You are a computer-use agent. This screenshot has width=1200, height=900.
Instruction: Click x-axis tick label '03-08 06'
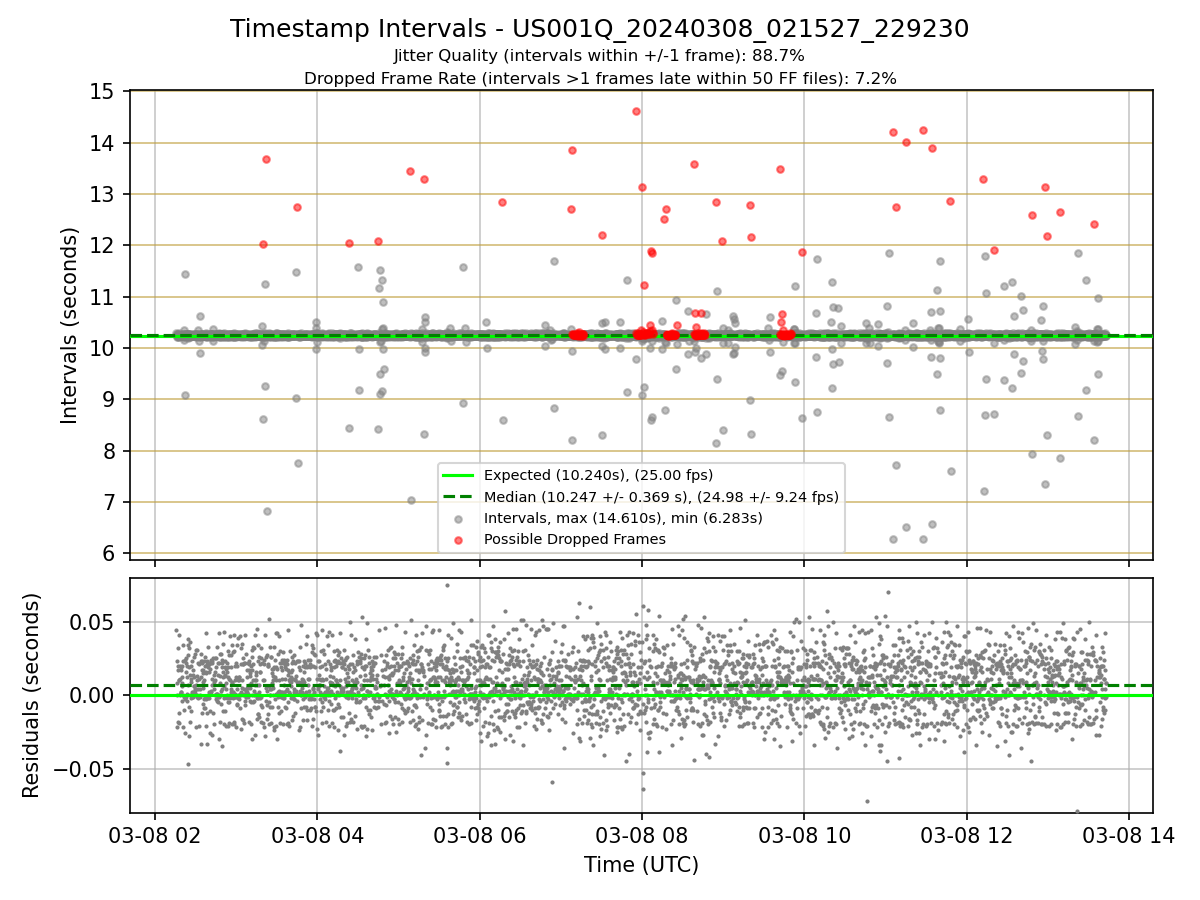479,835
